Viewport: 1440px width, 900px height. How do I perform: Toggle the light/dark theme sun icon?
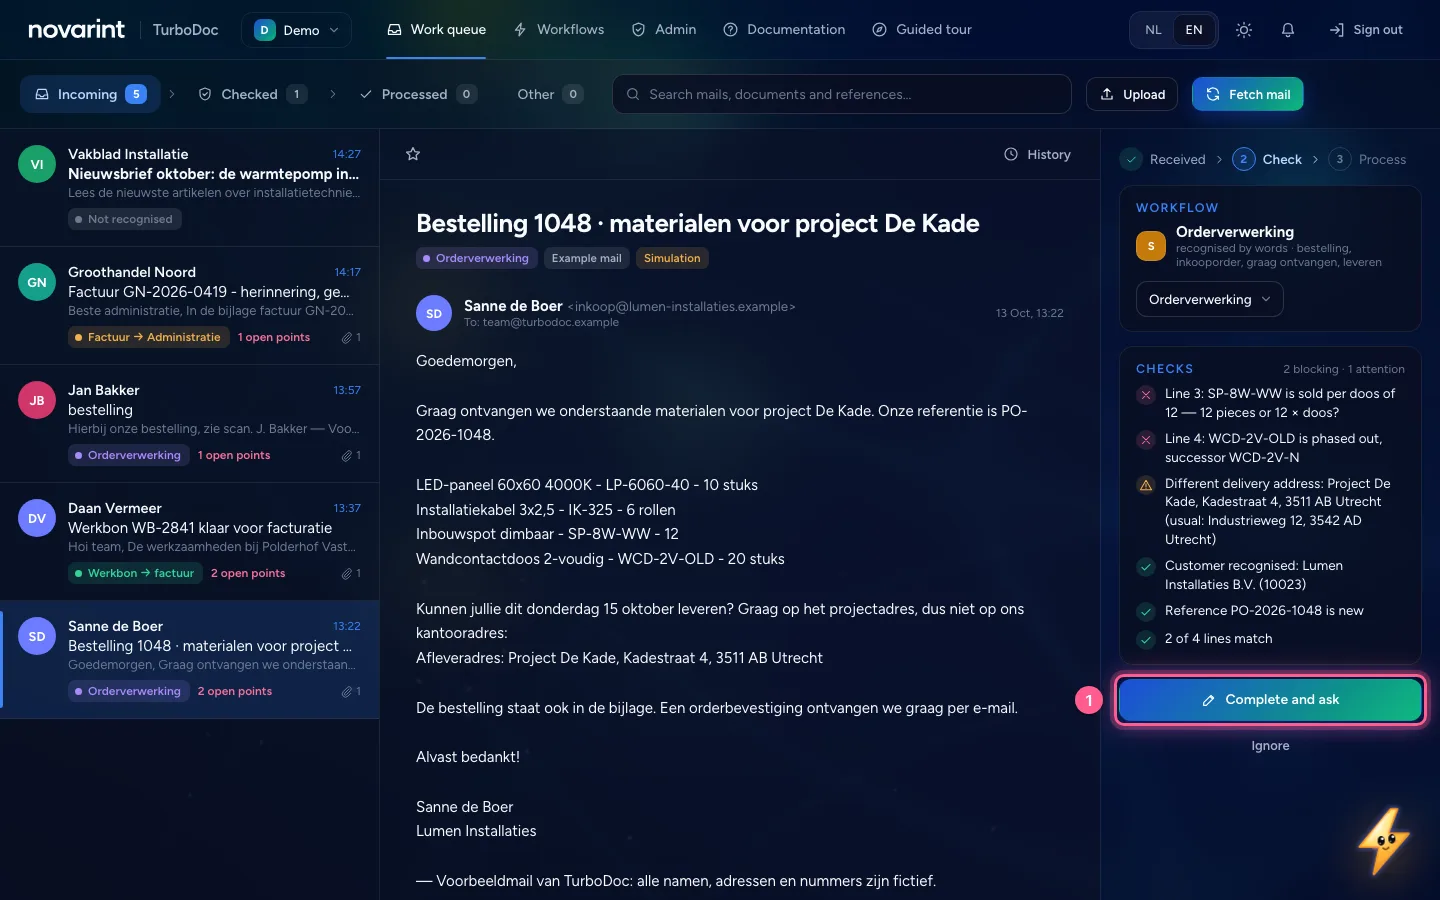pos(1244,30)
